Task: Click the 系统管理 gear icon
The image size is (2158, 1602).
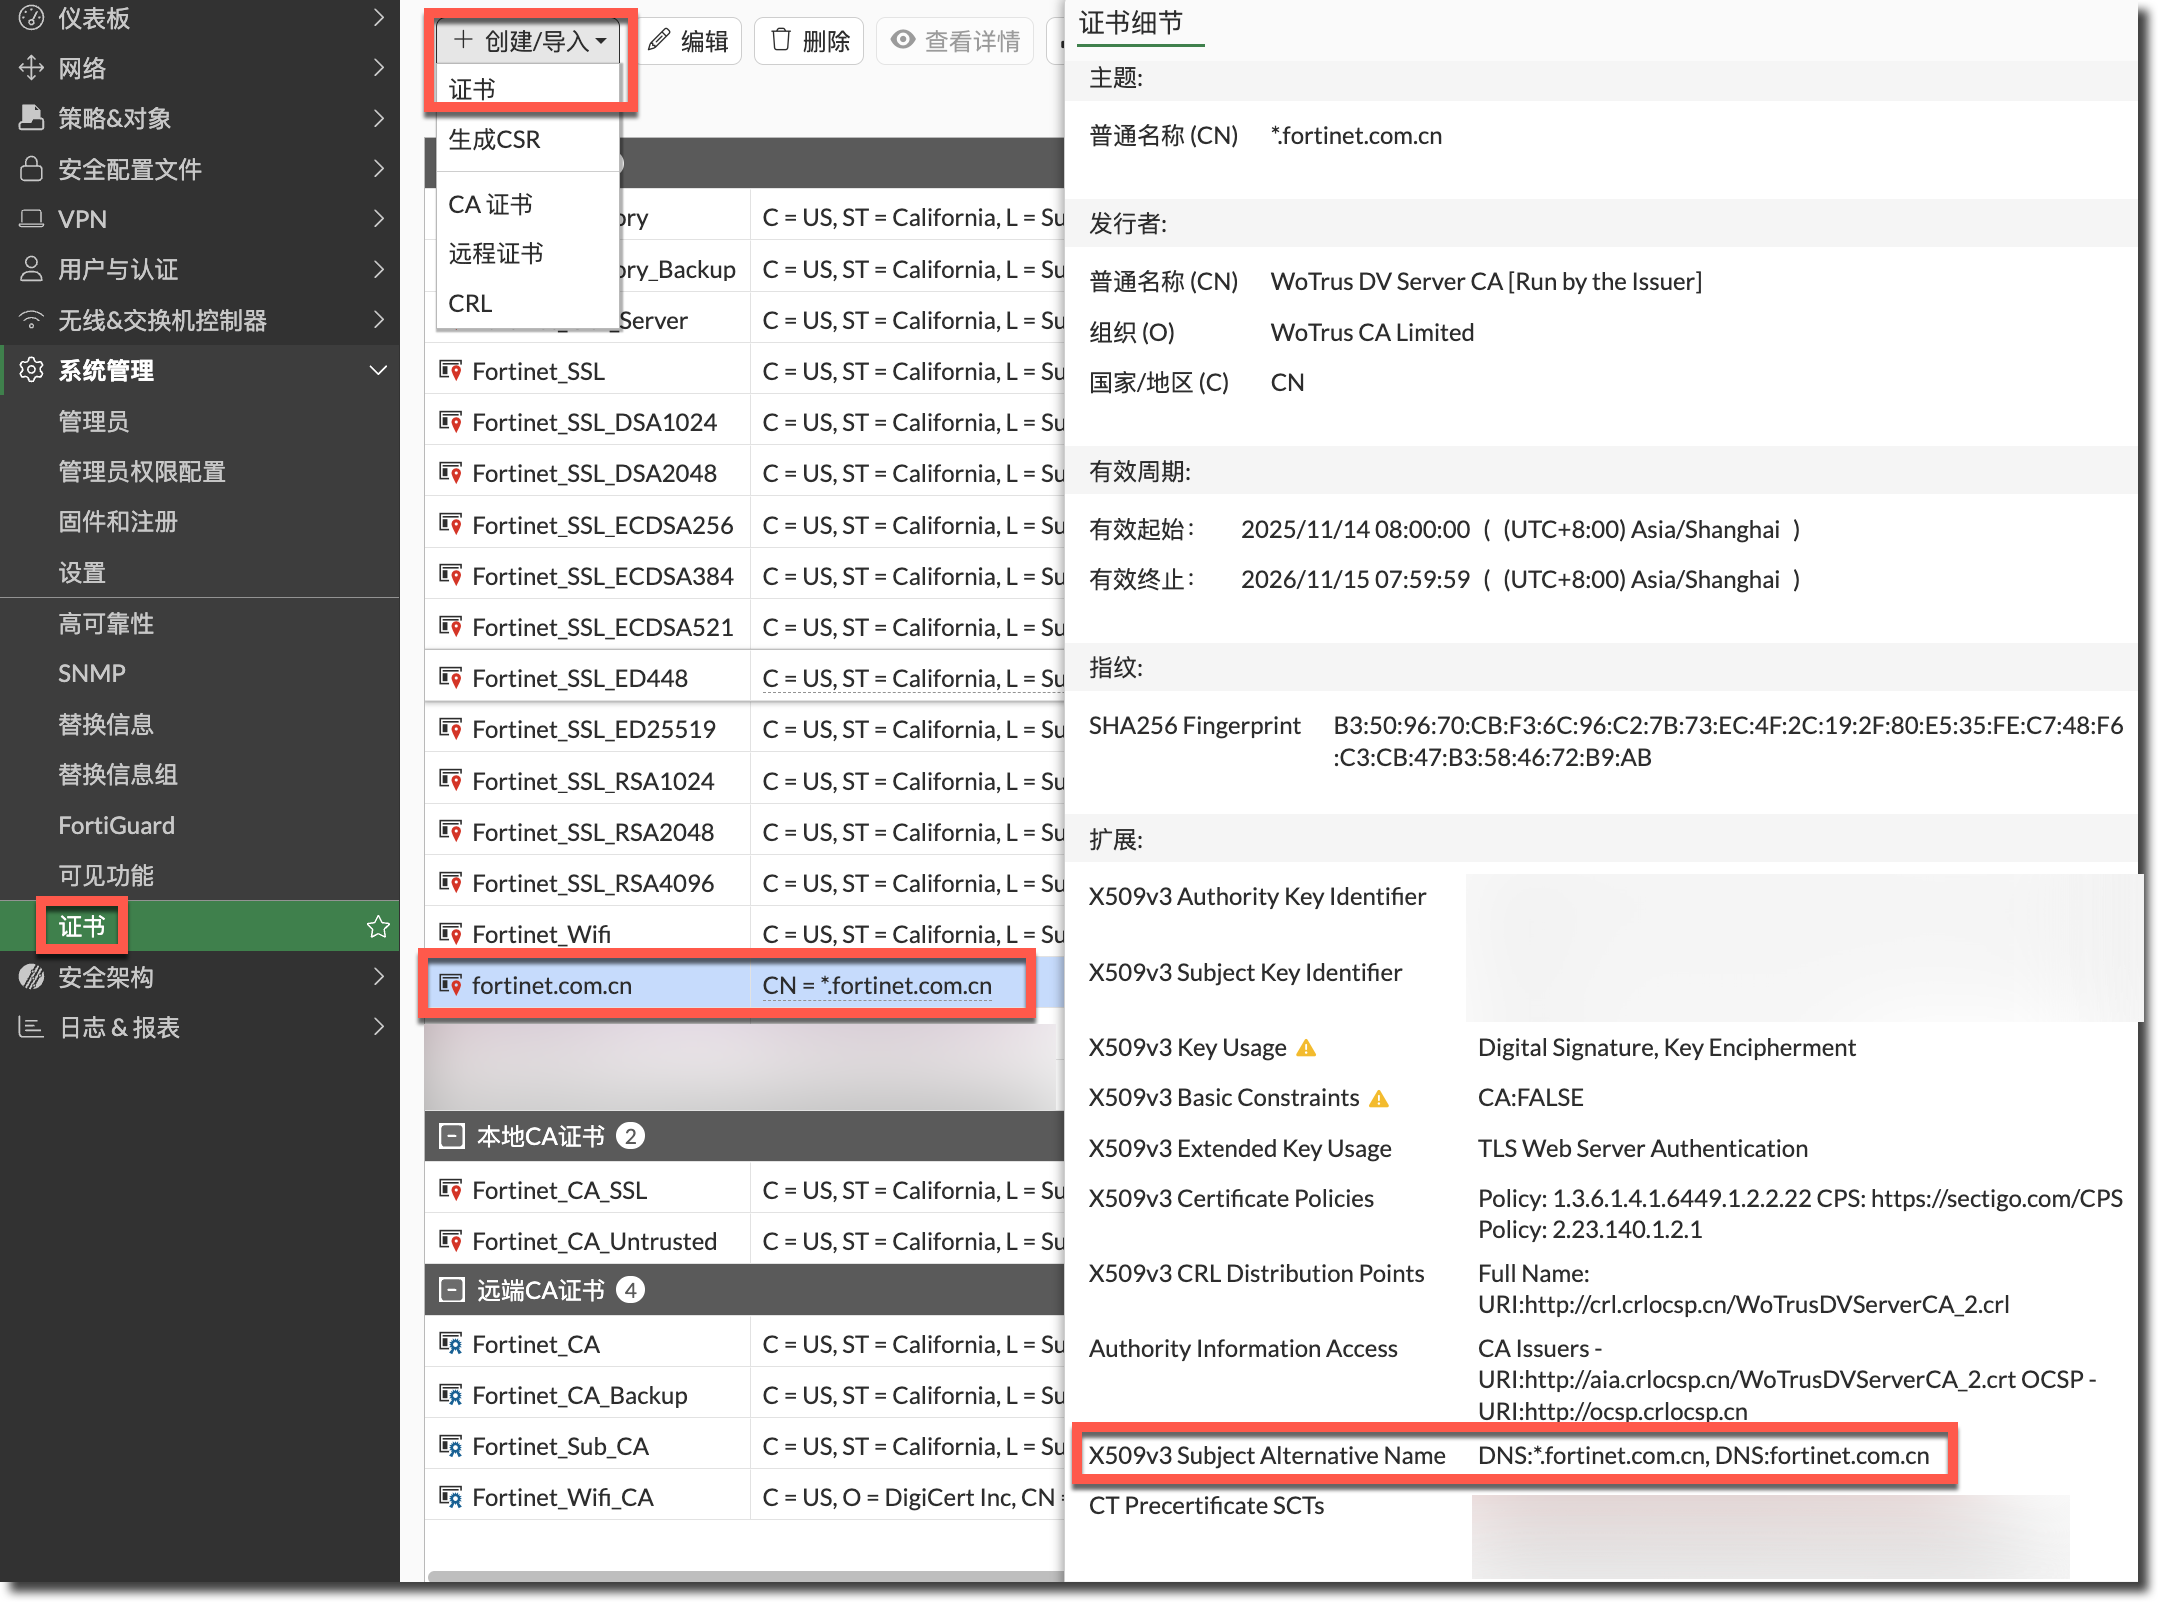Action: tap(31, 370)
